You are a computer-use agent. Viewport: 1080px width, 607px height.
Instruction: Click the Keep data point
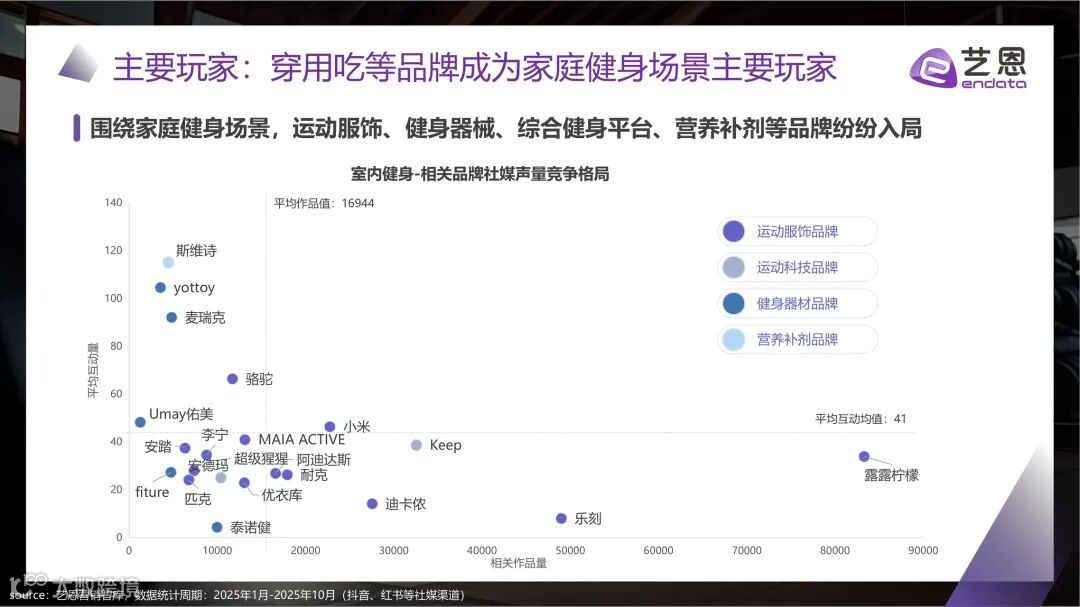[416, 445]
